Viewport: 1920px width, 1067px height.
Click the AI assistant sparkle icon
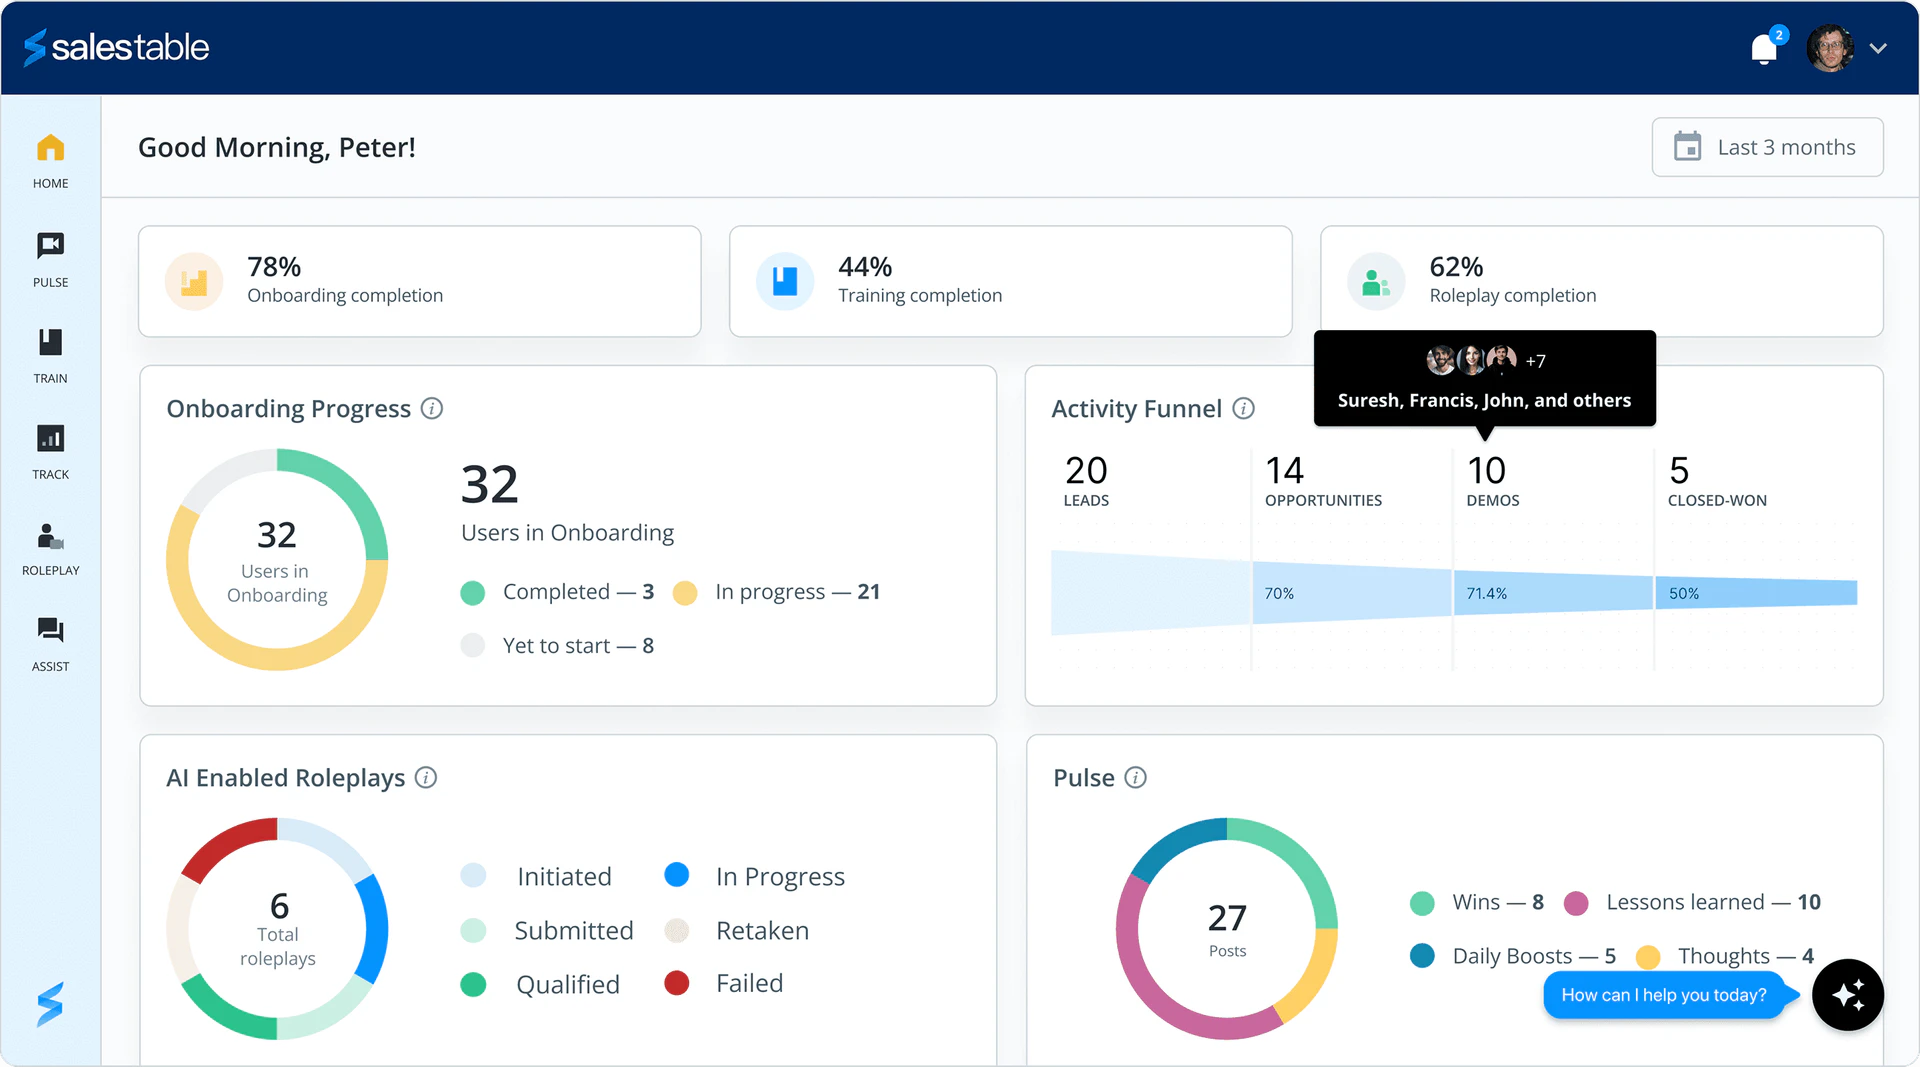pyautogui.click(x=1848, y=995)
